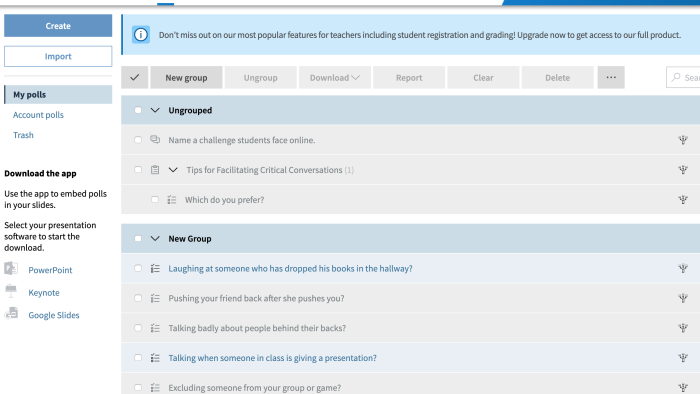700x394 pixels.
Task: Open 'Laughing at someone who has dropped his books' poll
Action: click(290, 269)
